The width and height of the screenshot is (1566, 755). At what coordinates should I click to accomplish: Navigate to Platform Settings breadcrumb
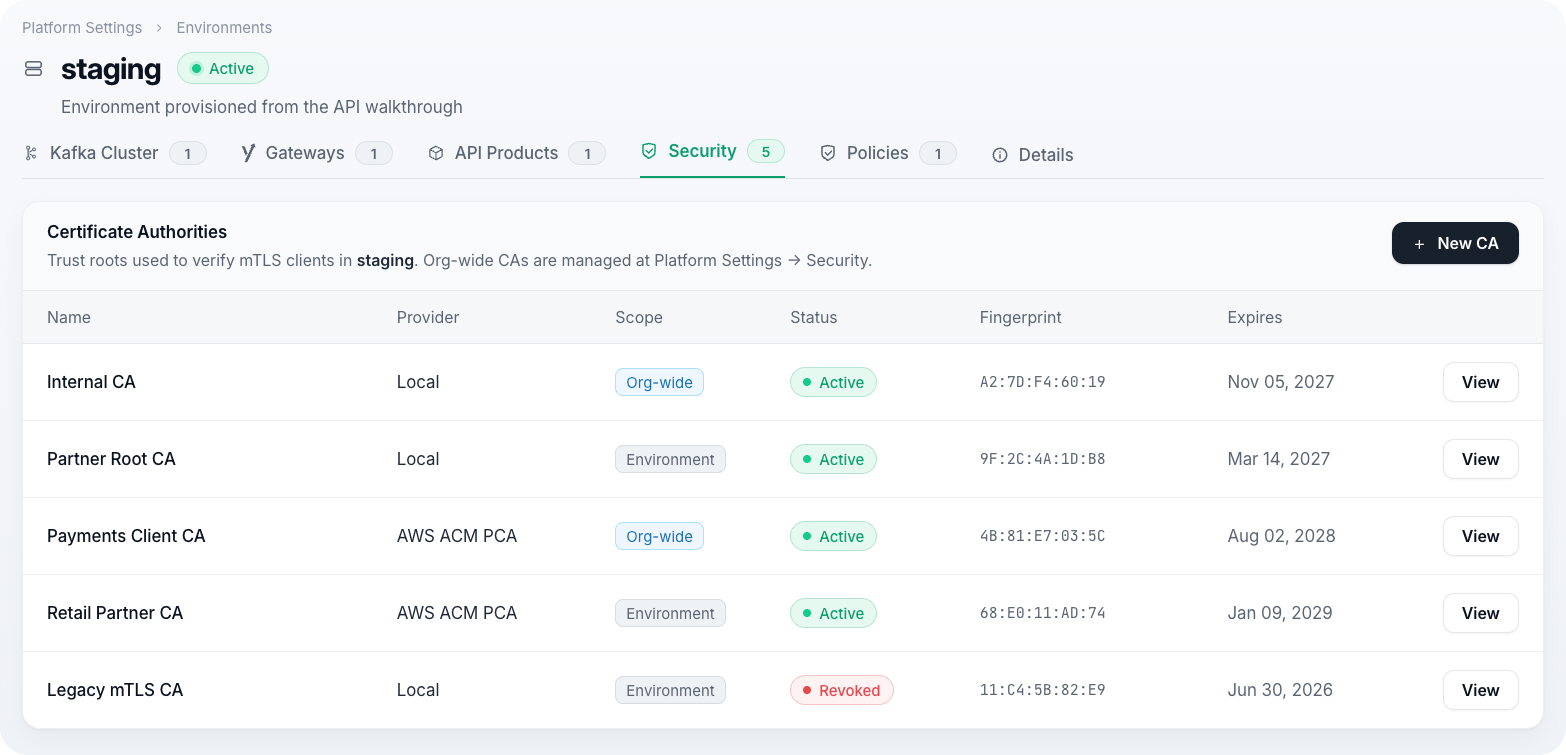tap(82, 28)
